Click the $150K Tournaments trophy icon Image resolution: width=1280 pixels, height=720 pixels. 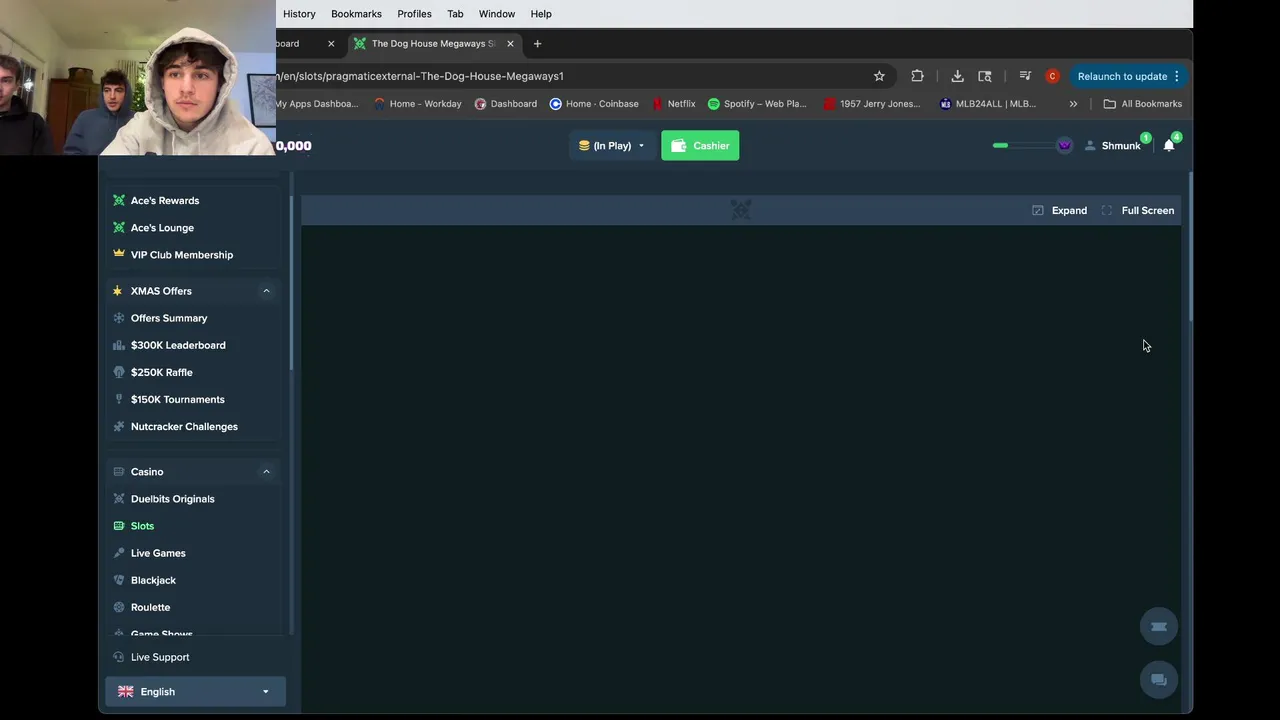(x=119, y=399)
